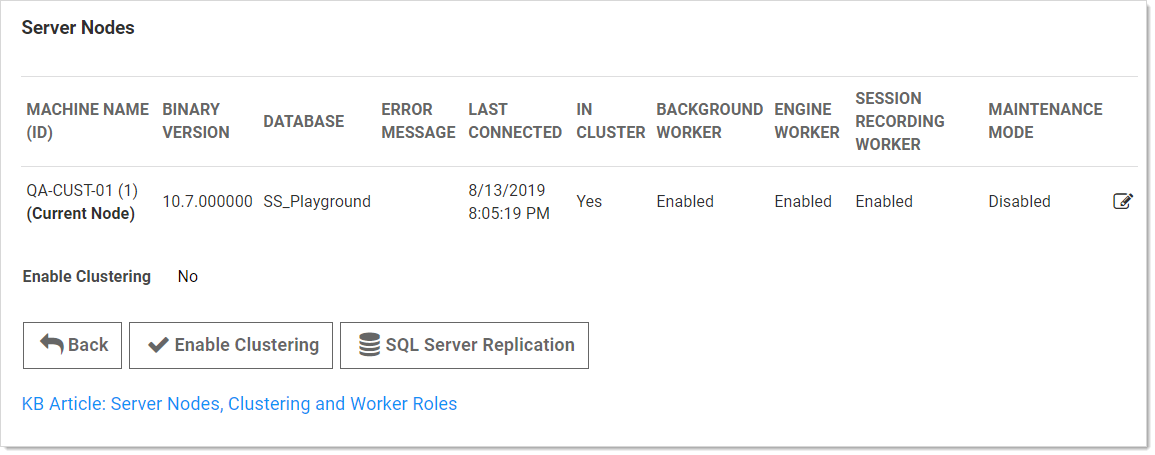Image resolution: width=1155 pixels, height=455 pixels.
Task: Select the Maintenance Mode column header
Action: (1045, 121)
